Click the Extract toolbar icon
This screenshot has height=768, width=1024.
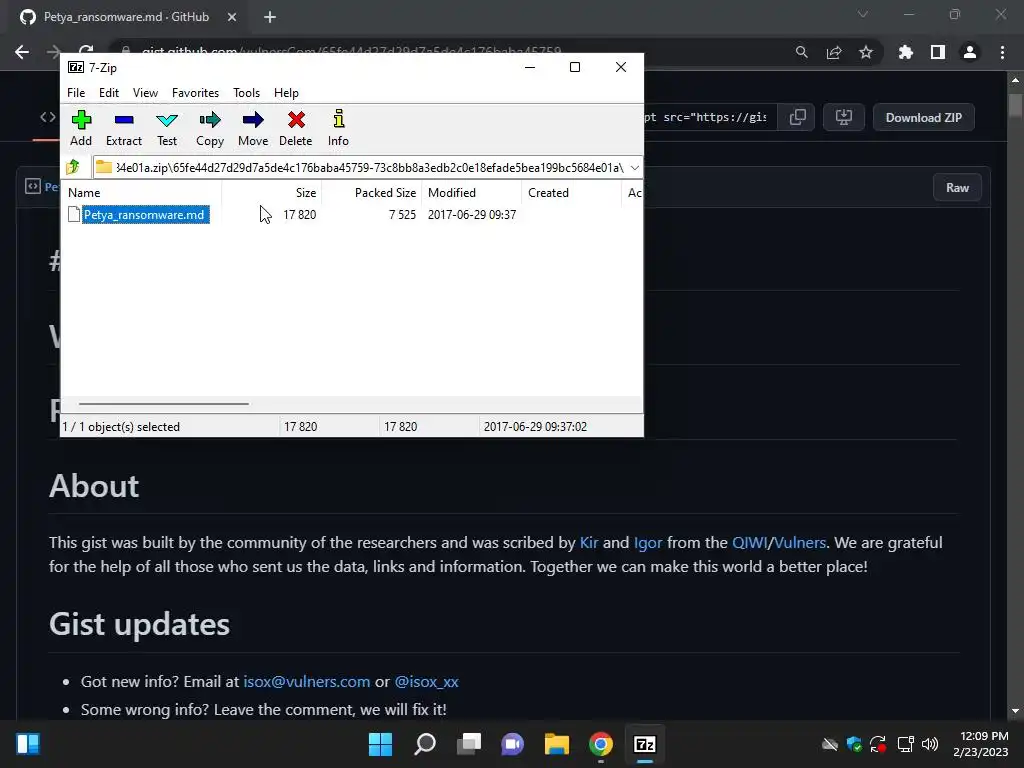point(123,128)
